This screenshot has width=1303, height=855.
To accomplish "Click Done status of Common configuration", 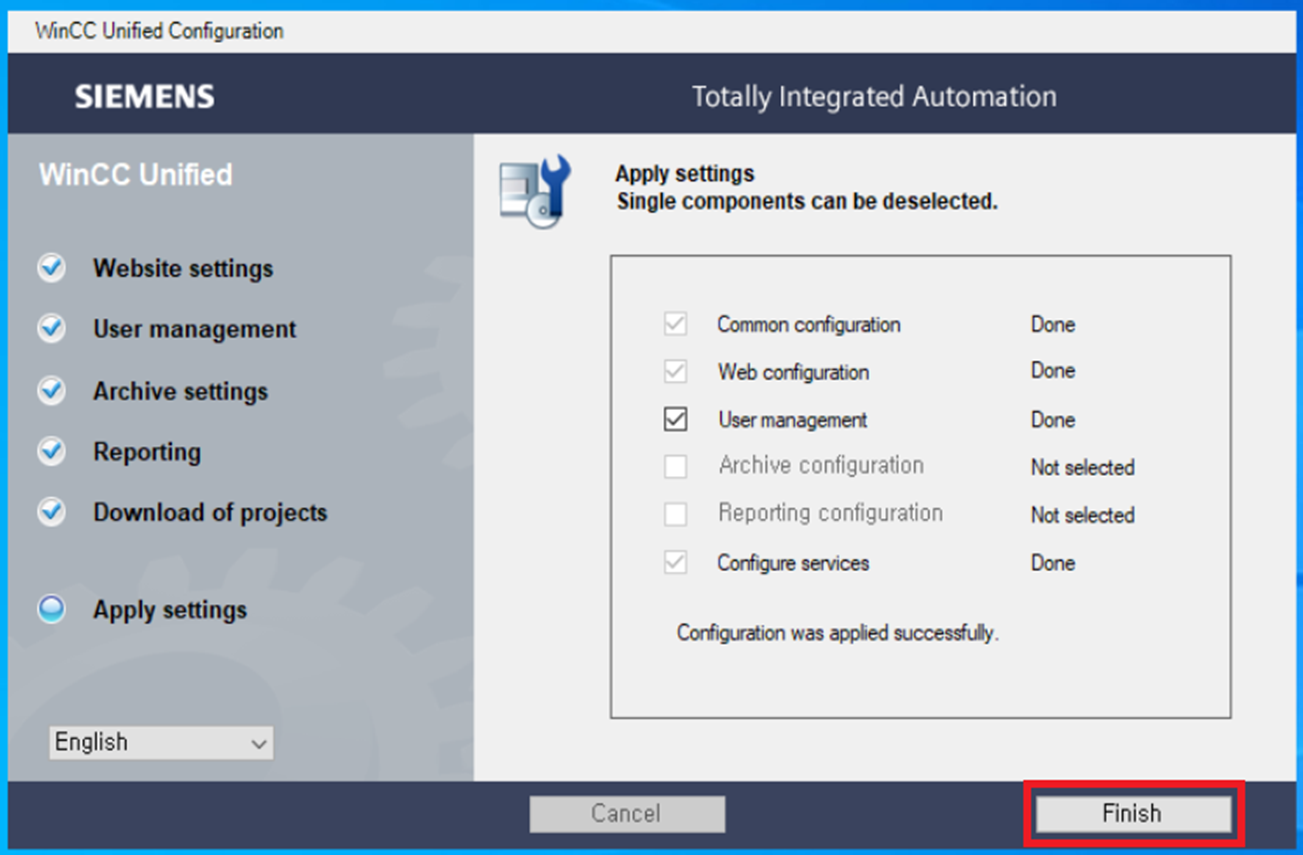I will pyautogui.click(x=1053, y=324).
